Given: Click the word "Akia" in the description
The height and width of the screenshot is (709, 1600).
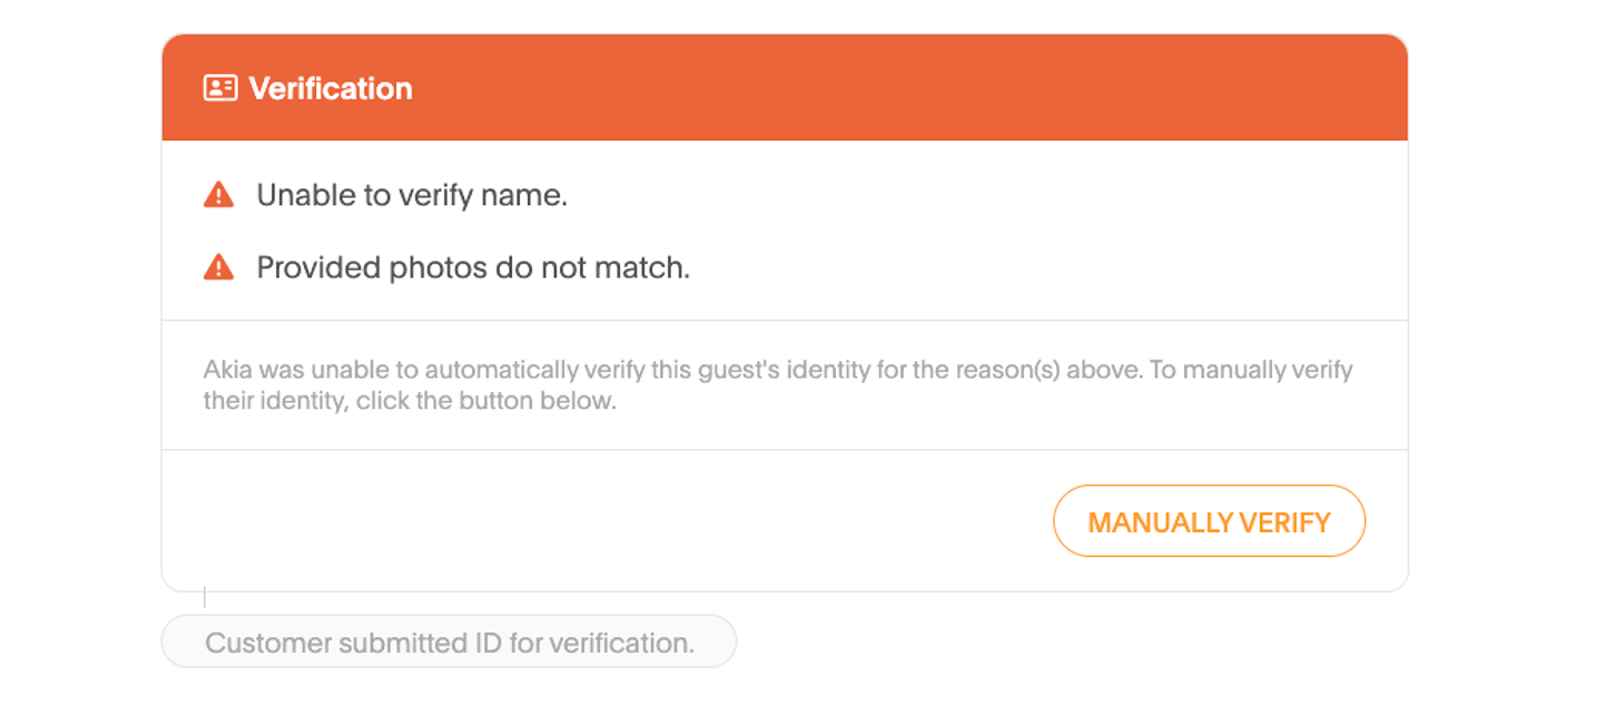Looking at the screenshot, I should point(228,370).
